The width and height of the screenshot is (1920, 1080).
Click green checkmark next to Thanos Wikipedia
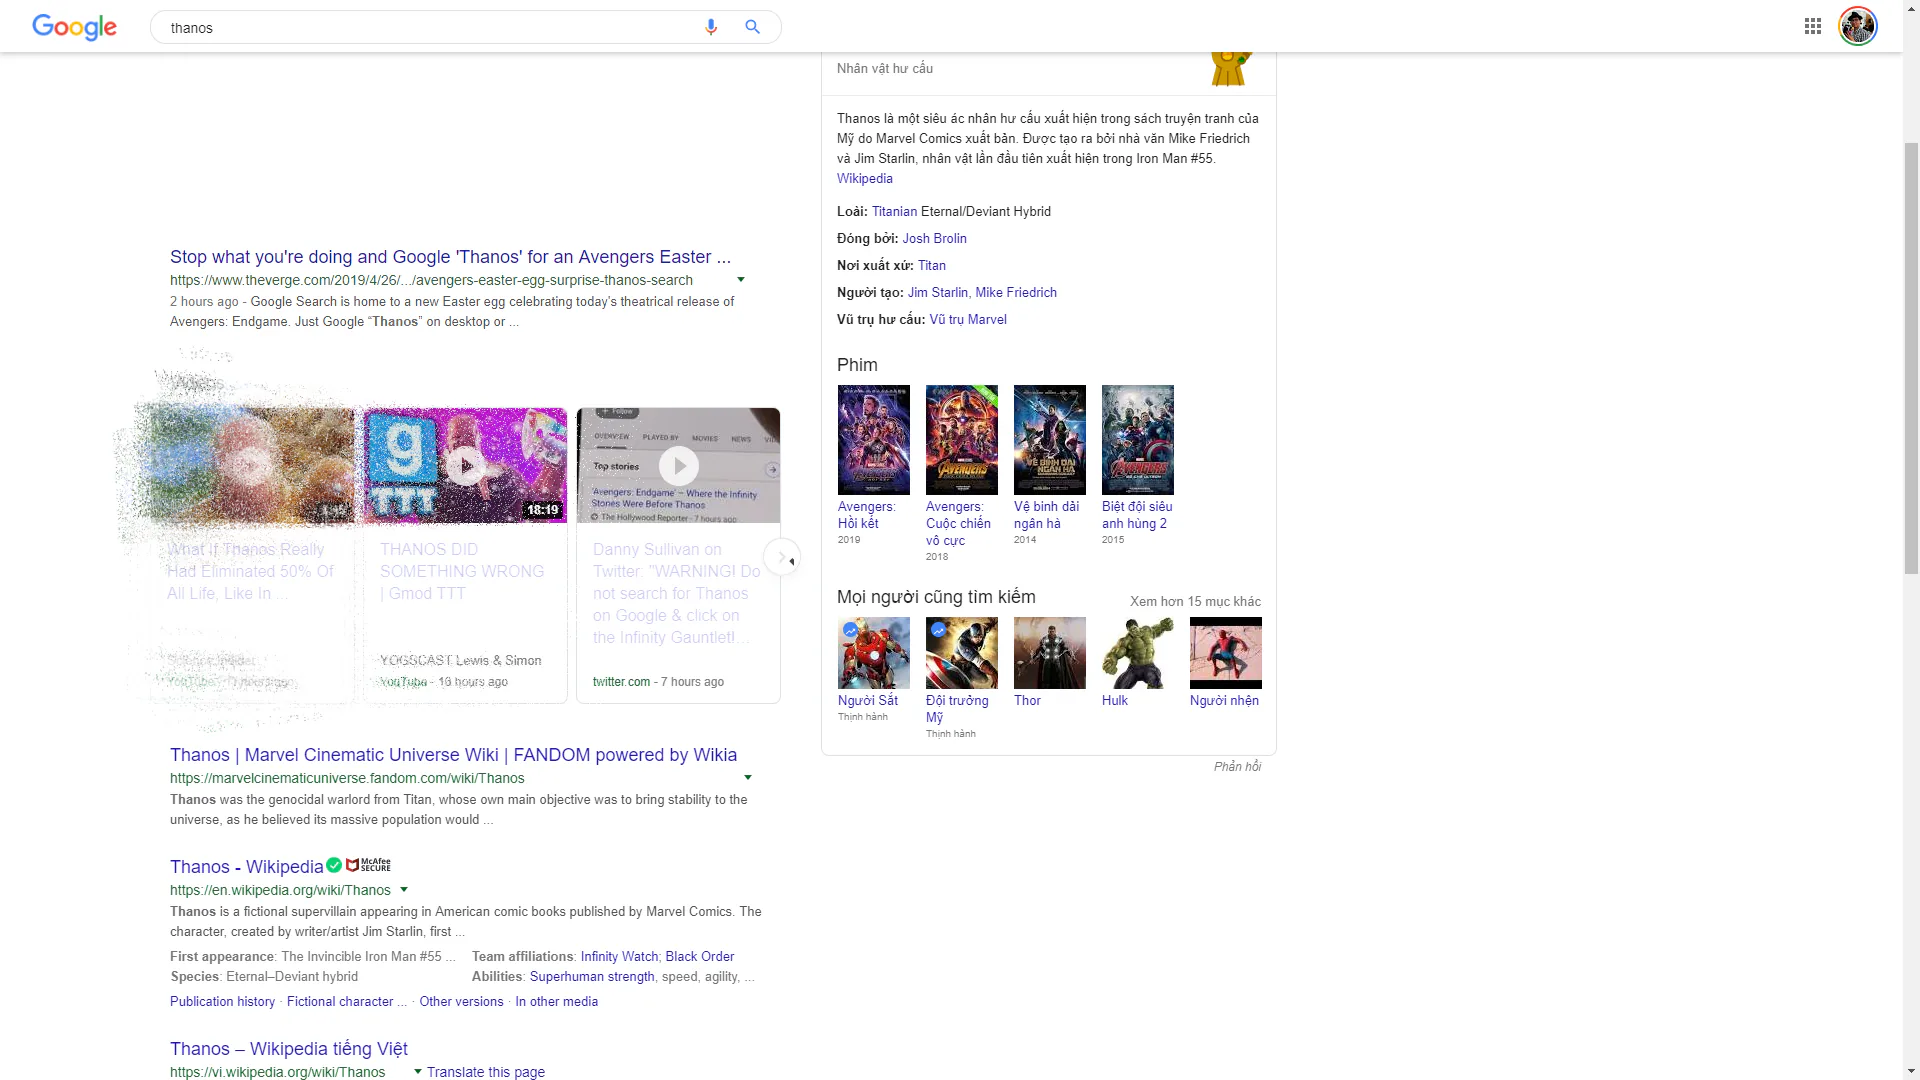334,865
